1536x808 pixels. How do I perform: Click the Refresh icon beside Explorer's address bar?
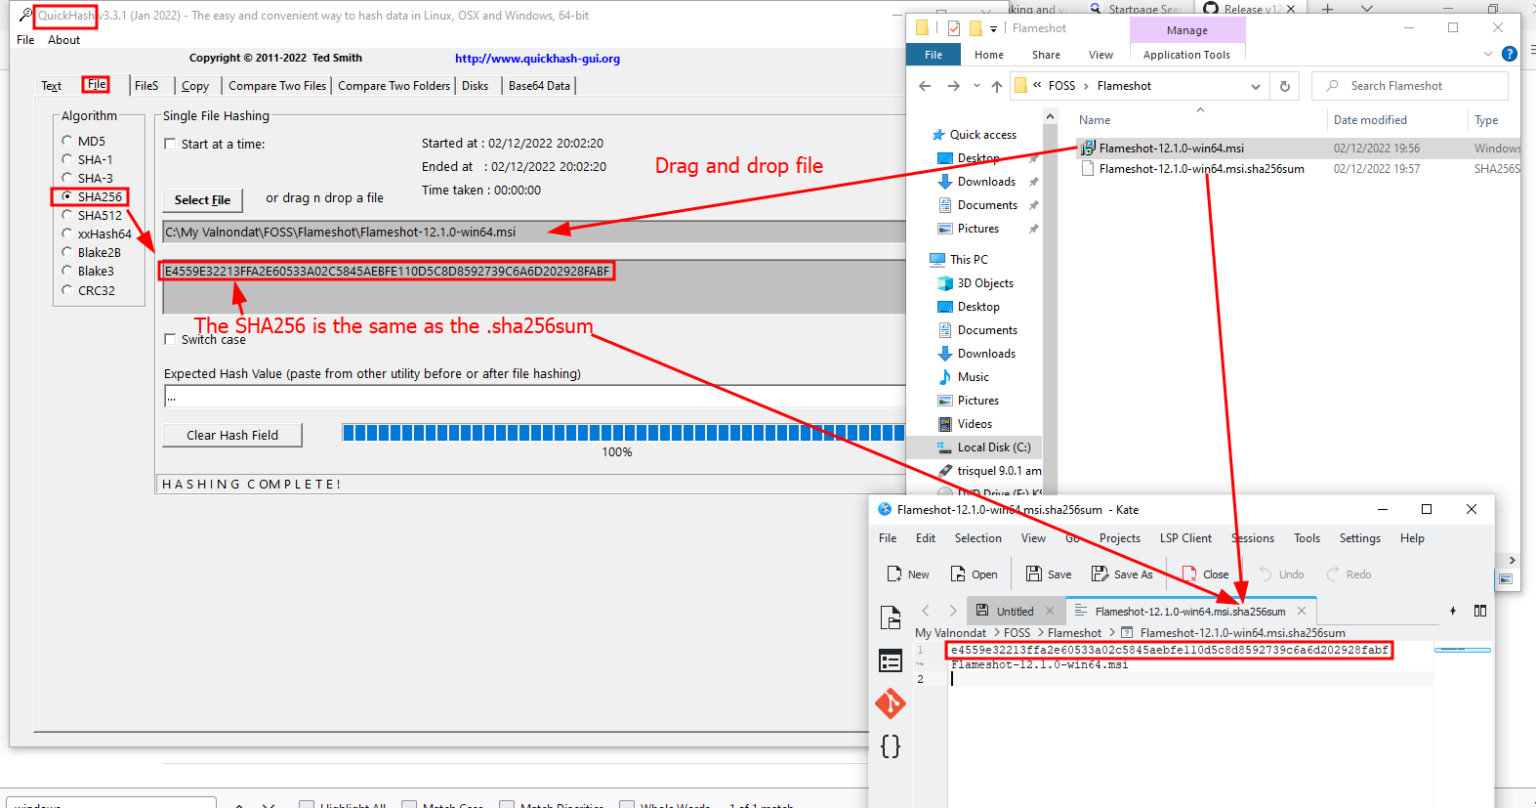click(1284, 85)
